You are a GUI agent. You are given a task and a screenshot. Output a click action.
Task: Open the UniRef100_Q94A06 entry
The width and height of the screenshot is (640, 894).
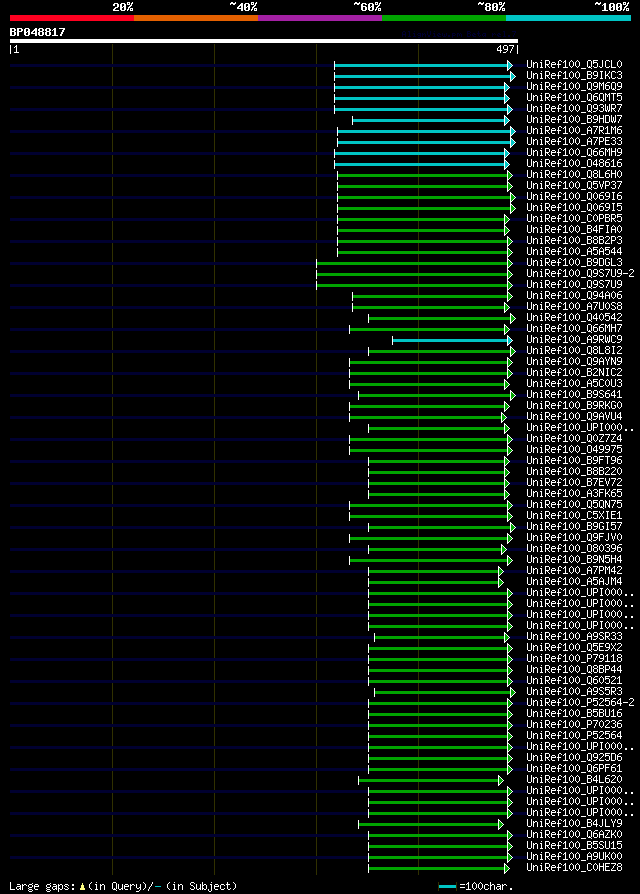click(574, 295)
